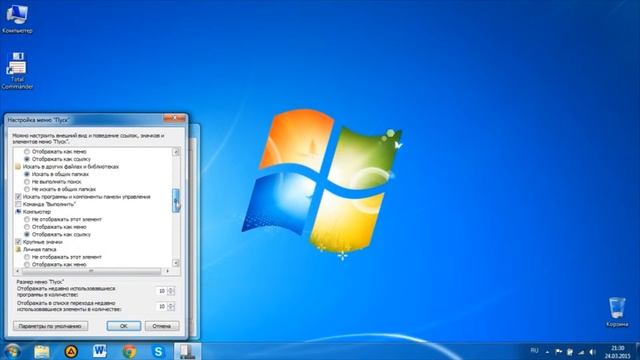Click the Отмена cancel button
The image size is (640, 360).
coord(162,326)
